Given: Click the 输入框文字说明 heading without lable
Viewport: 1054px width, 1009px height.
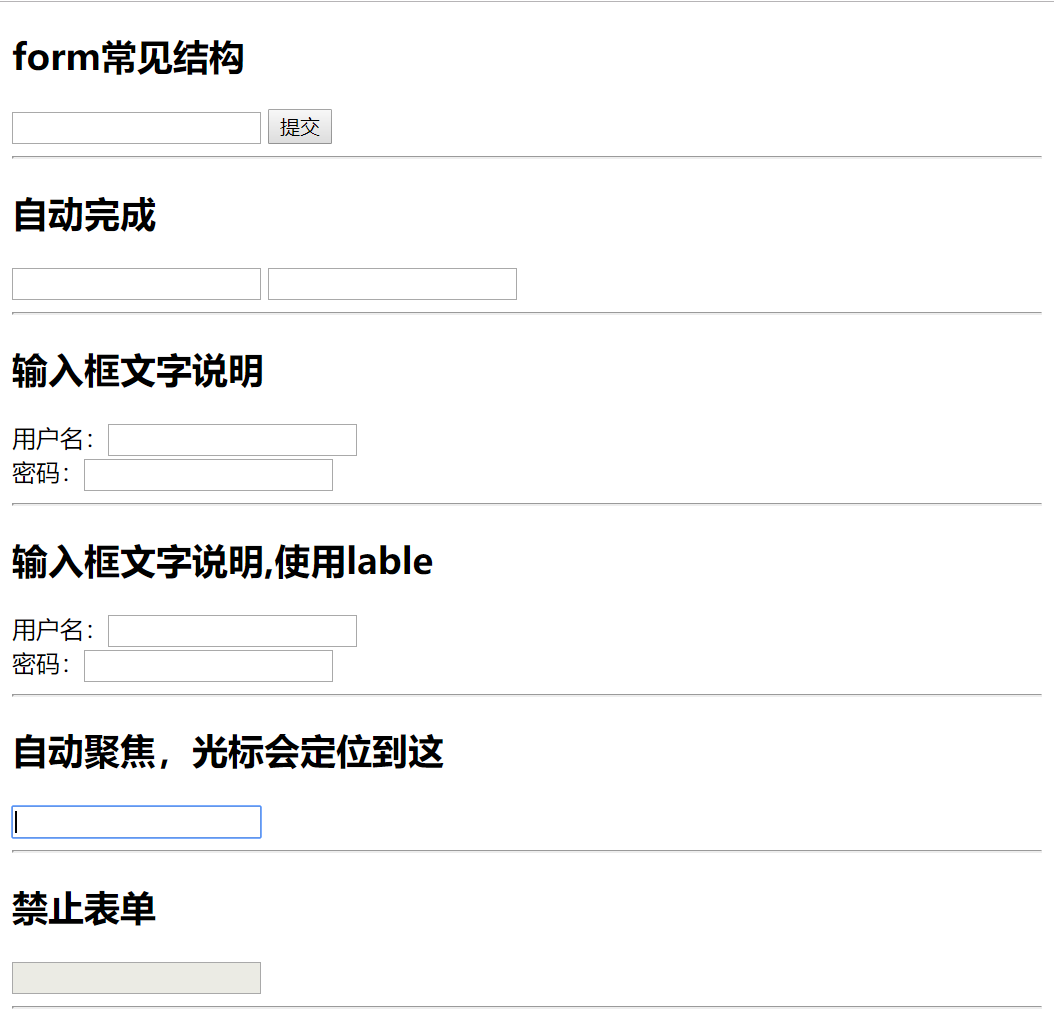Looking at the screenshot, I should pos(137,371).
